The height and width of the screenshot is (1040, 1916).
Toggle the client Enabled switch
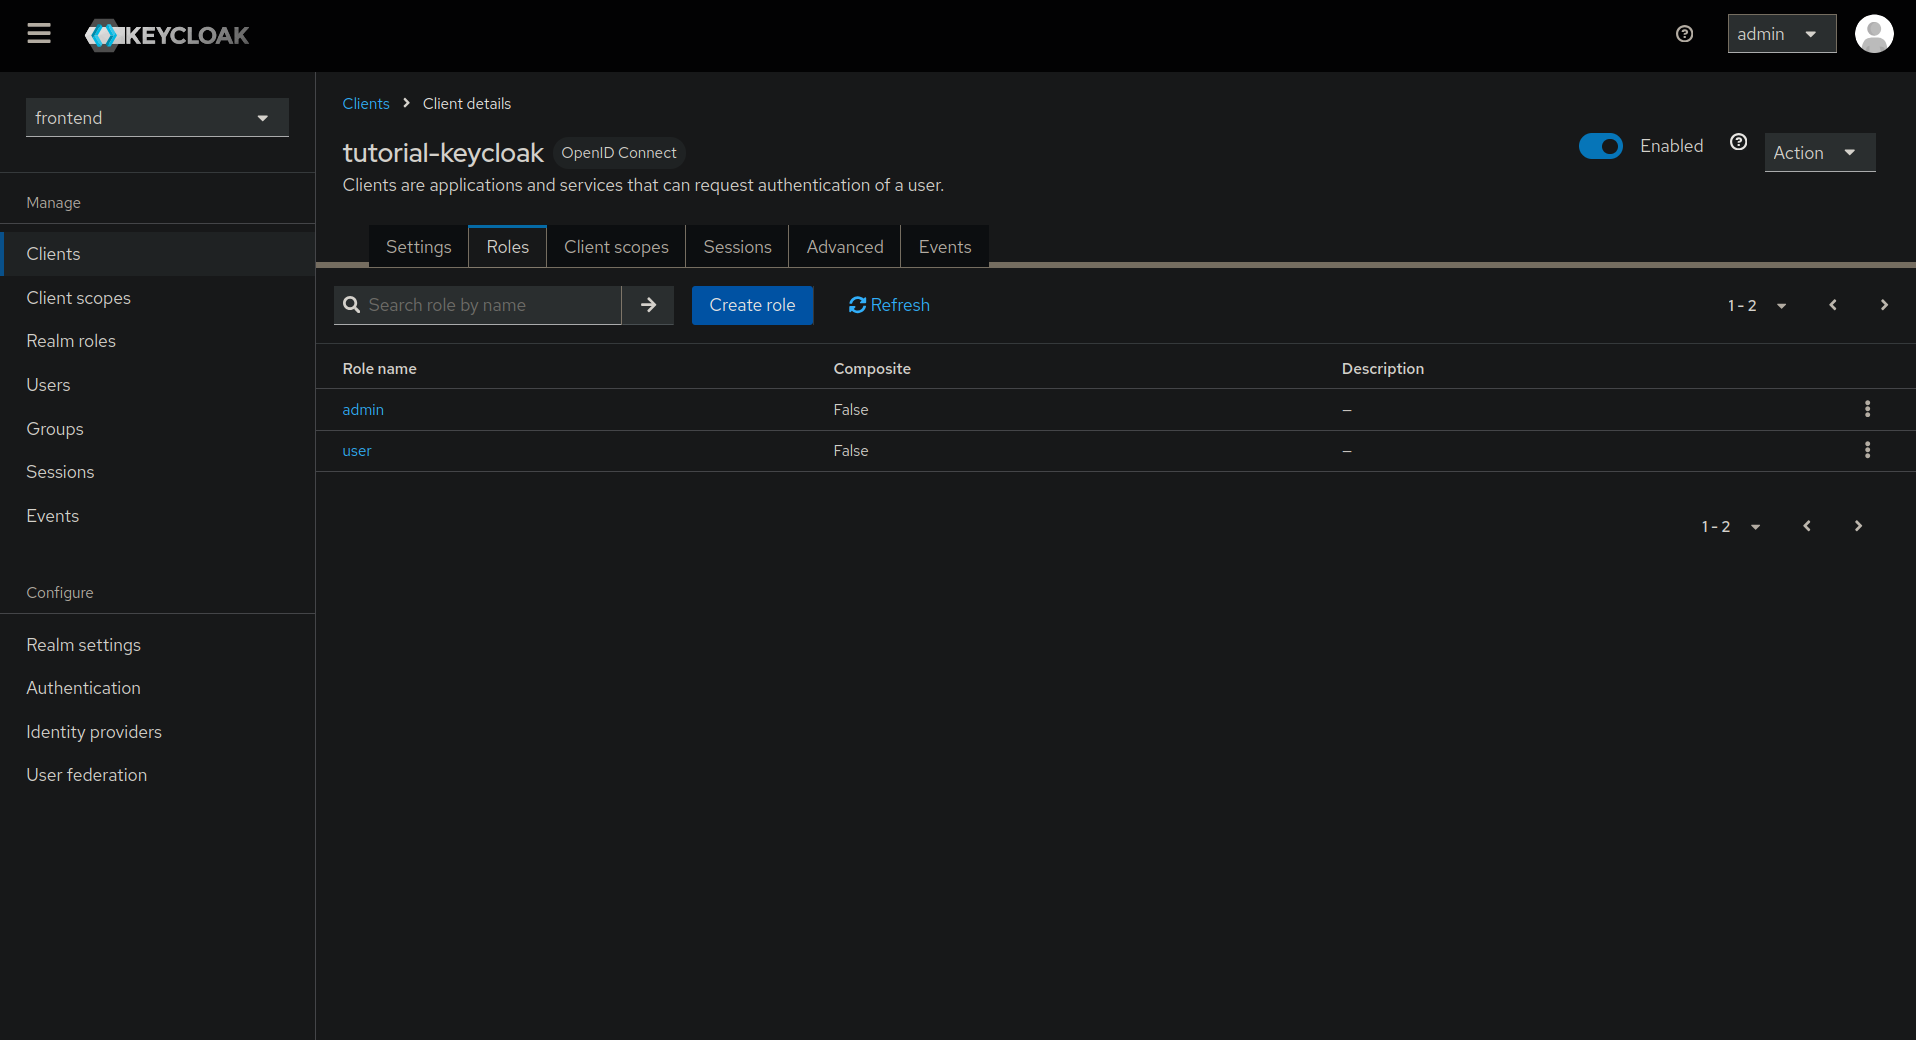[x=1600, y=146]
